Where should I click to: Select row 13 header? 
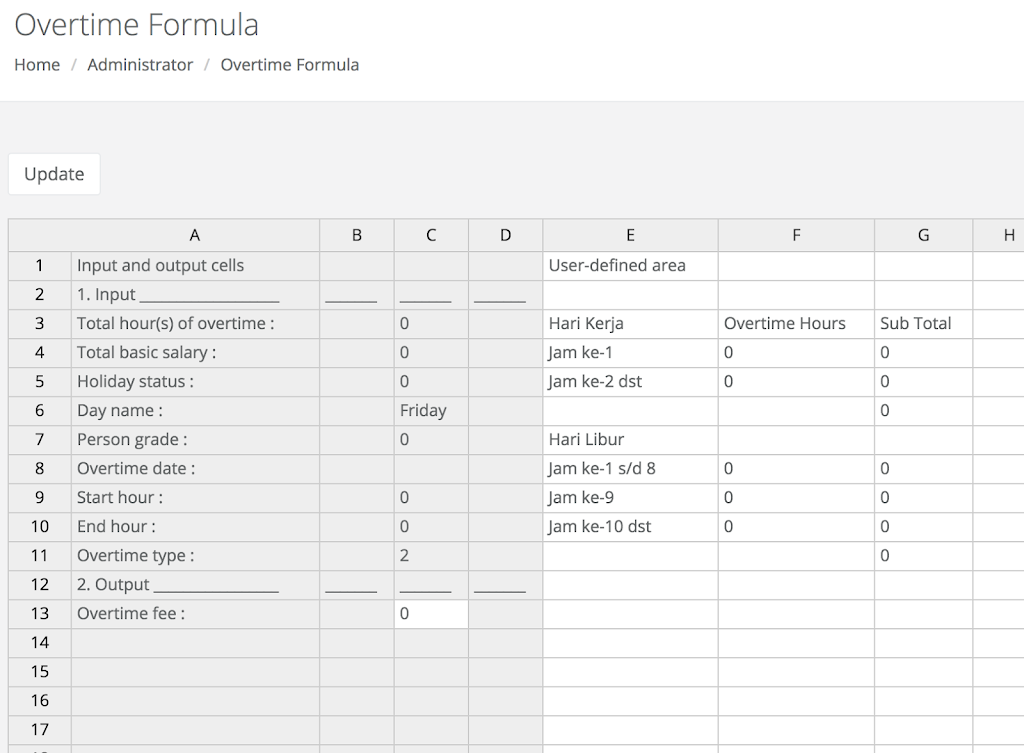pyautogui.click(x=40, y=613)
